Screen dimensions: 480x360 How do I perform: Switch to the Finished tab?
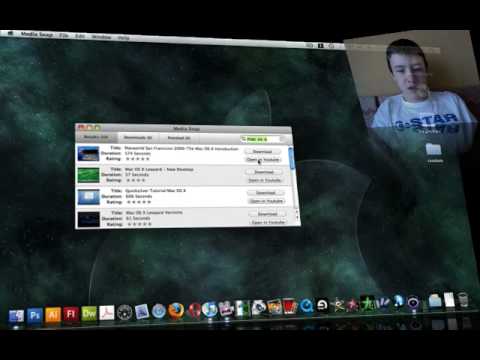tap(179, 138)
